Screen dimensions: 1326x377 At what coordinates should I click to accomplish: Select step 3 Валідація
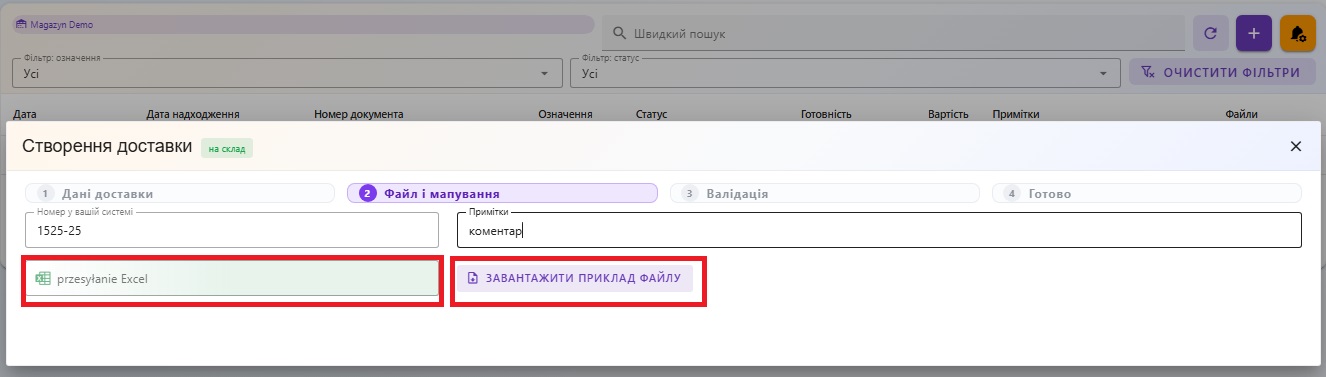(x=825, y=194)
